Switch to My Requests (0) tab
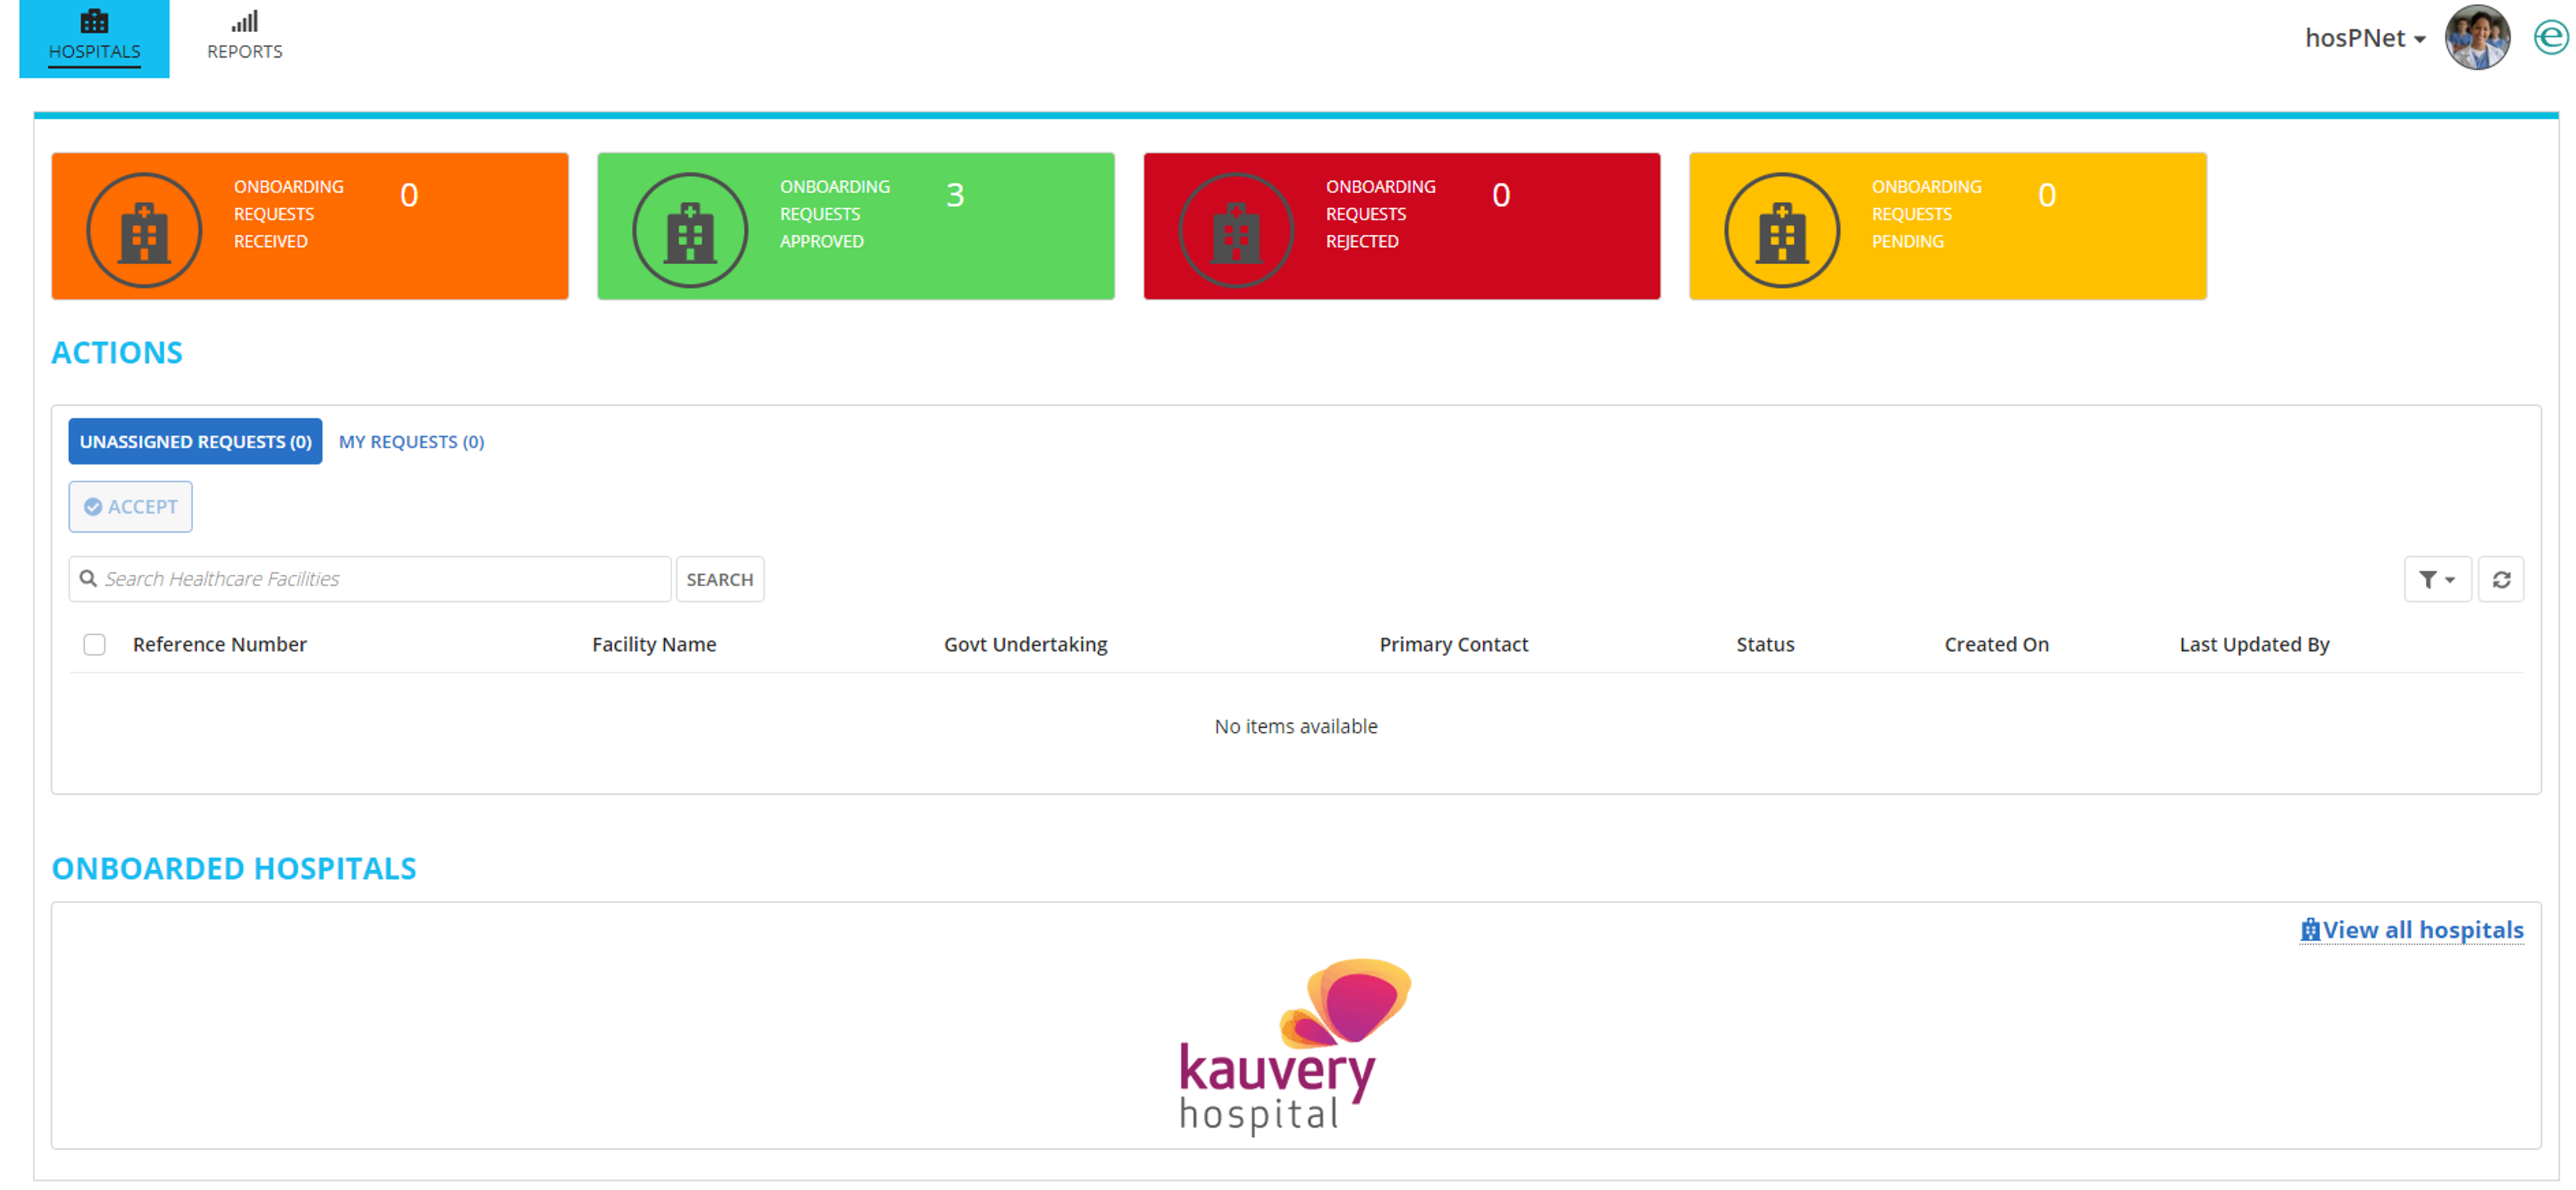 tap(411, 441)
